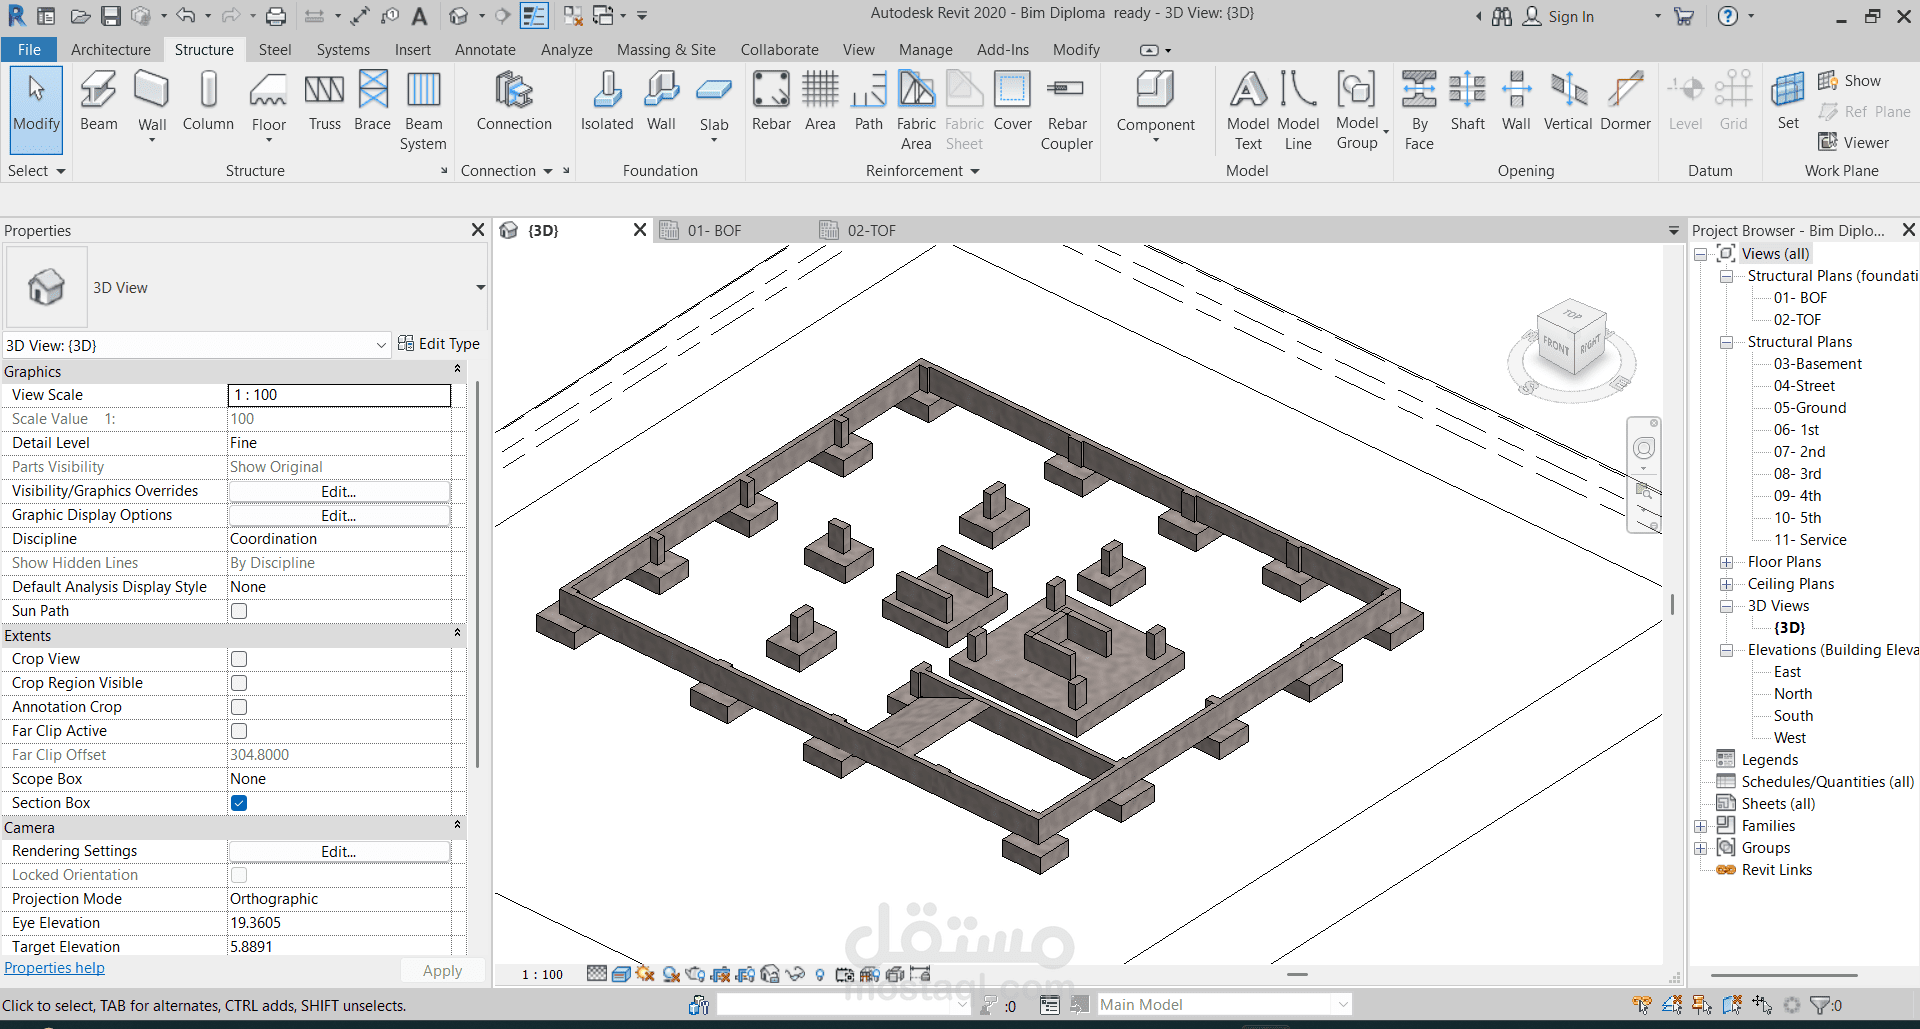This screenshot has height=1029, width=1920.
Task: Open the Properties help link
Action: [54, 968]
